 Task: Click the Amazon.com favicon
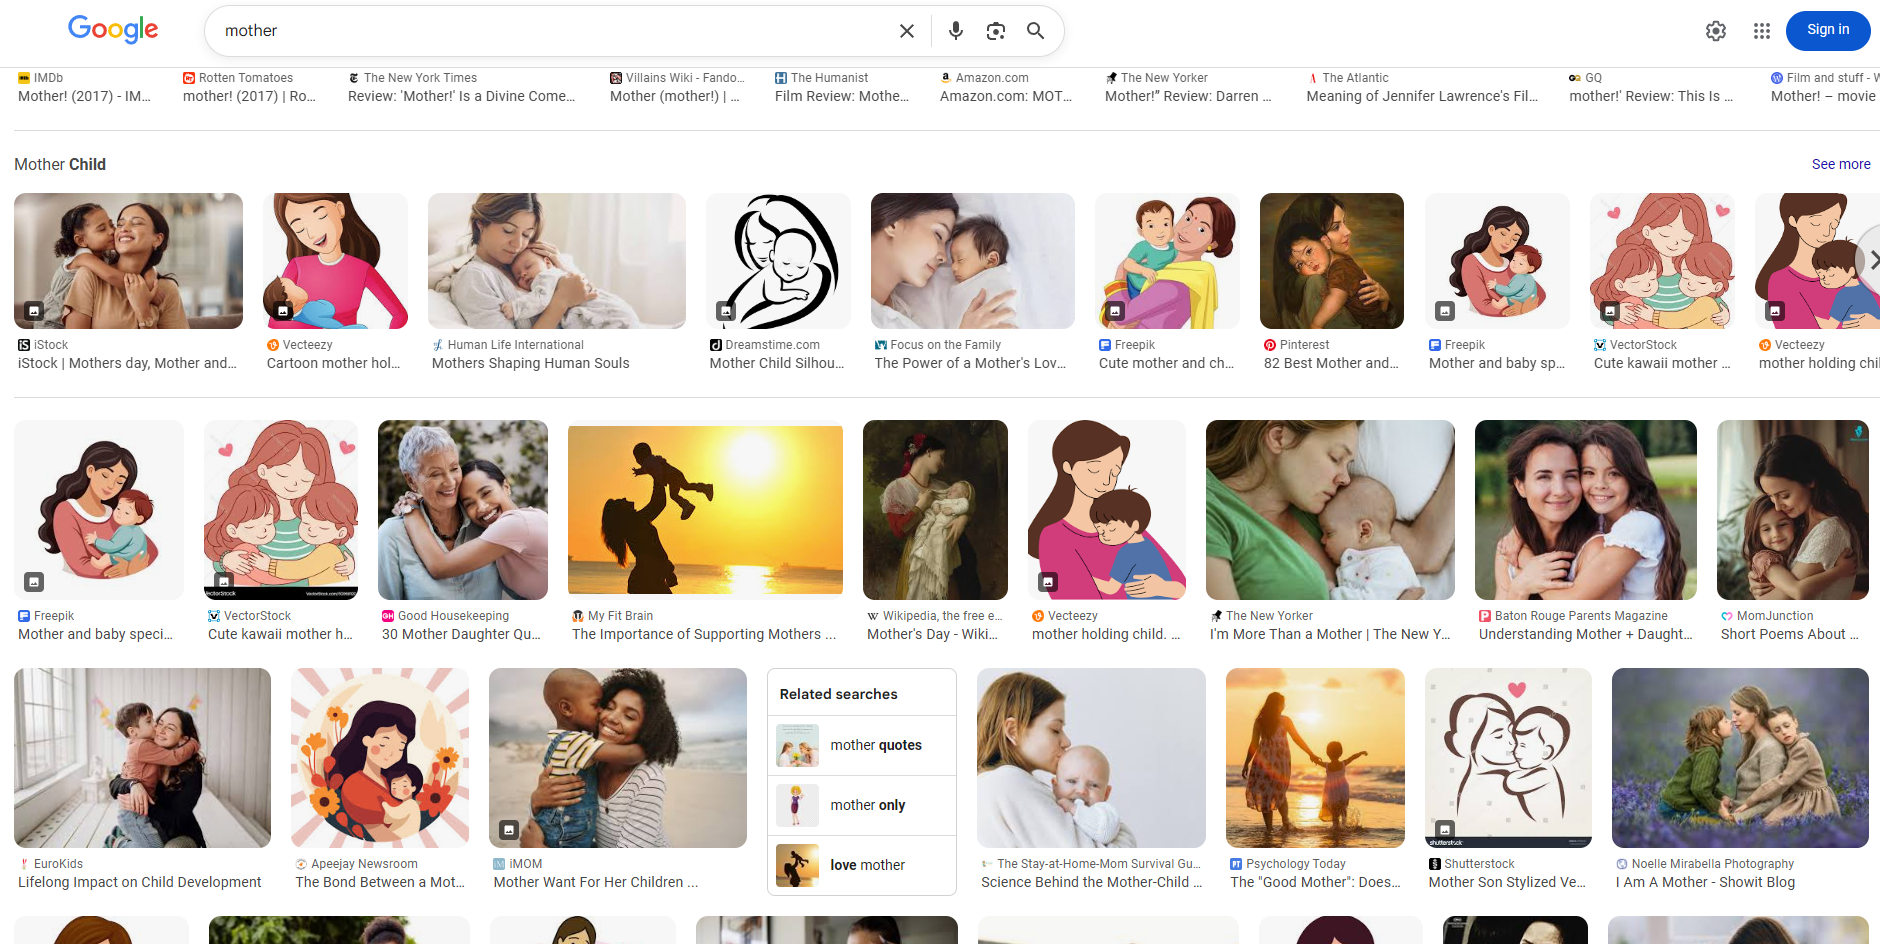point(946,78)
